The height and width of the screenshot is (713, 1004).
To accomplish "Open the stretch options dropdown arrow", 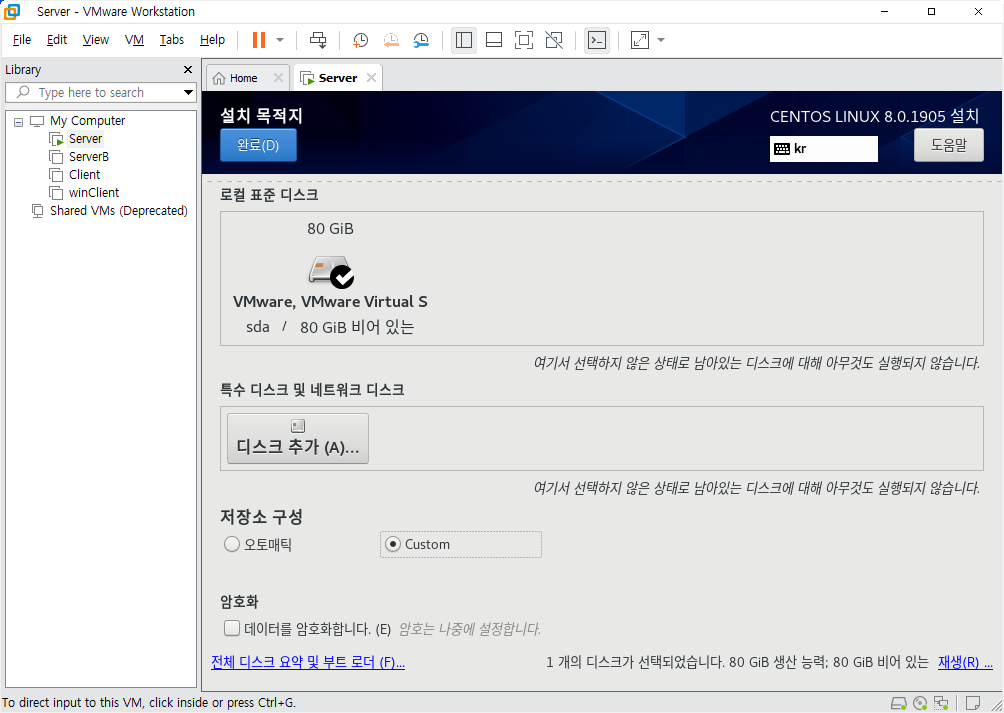I will (x=661, y=40).
